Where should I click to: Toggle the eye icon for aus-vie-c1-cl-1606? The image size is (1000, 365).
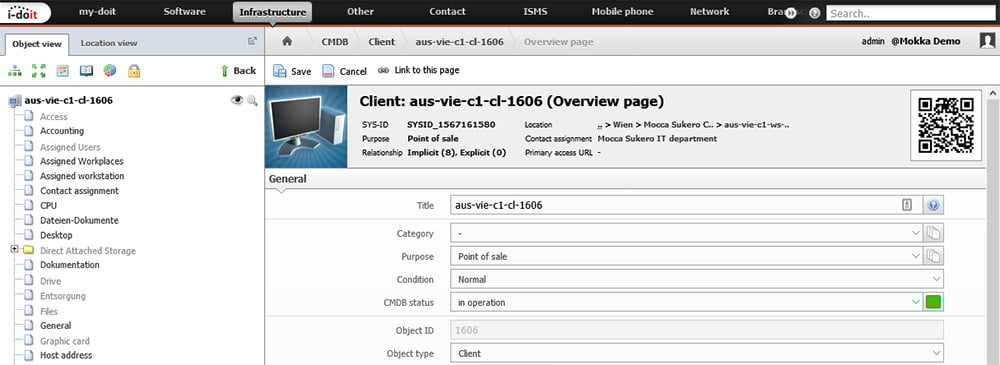point(237,100)
